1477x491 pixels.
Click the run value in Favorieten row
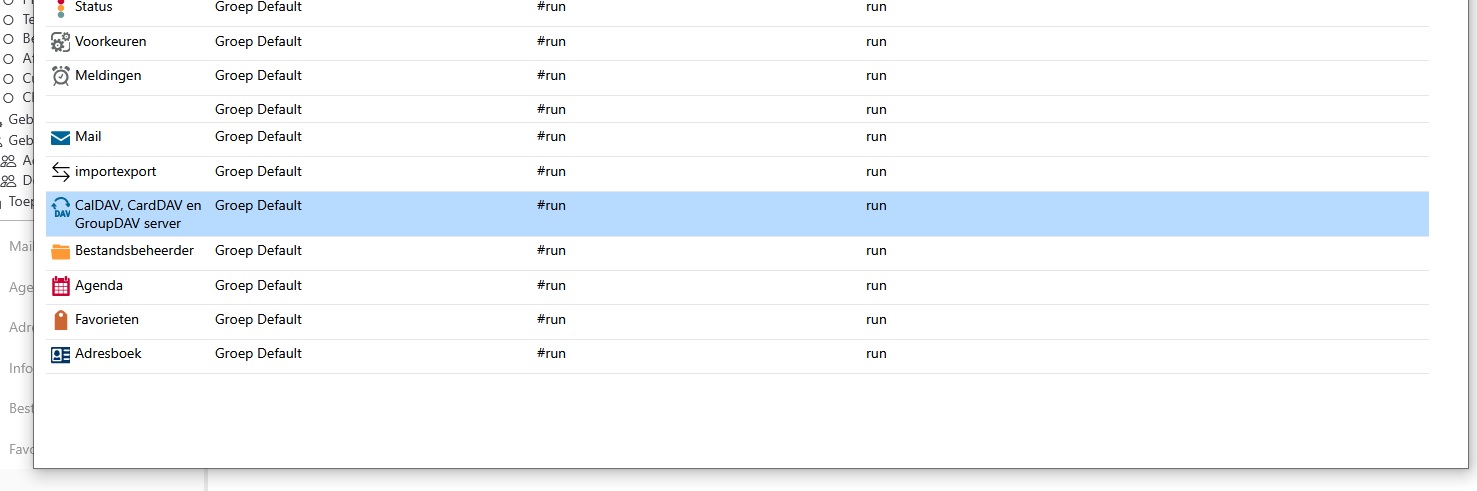click(876, 319)
